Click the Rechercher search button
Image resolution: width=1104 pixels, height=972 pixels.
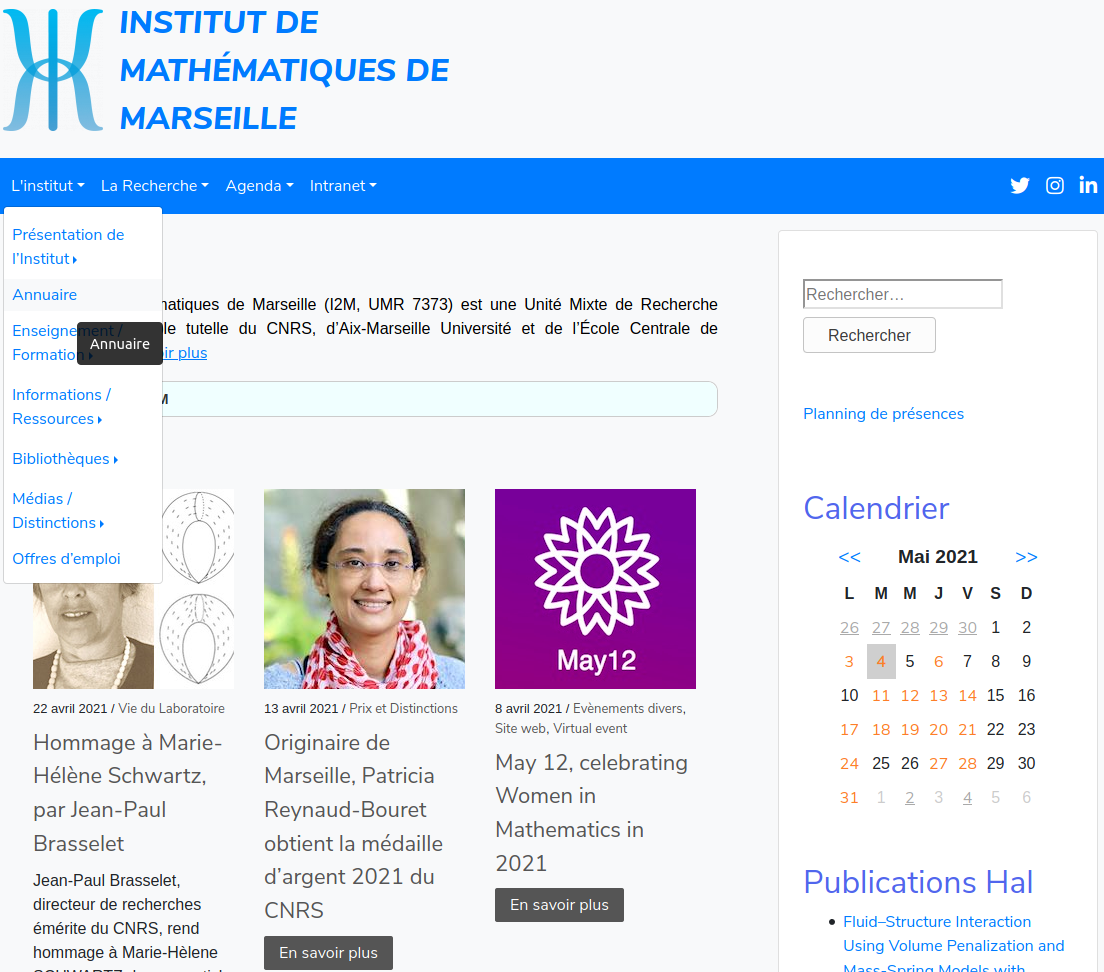(869, 336)
